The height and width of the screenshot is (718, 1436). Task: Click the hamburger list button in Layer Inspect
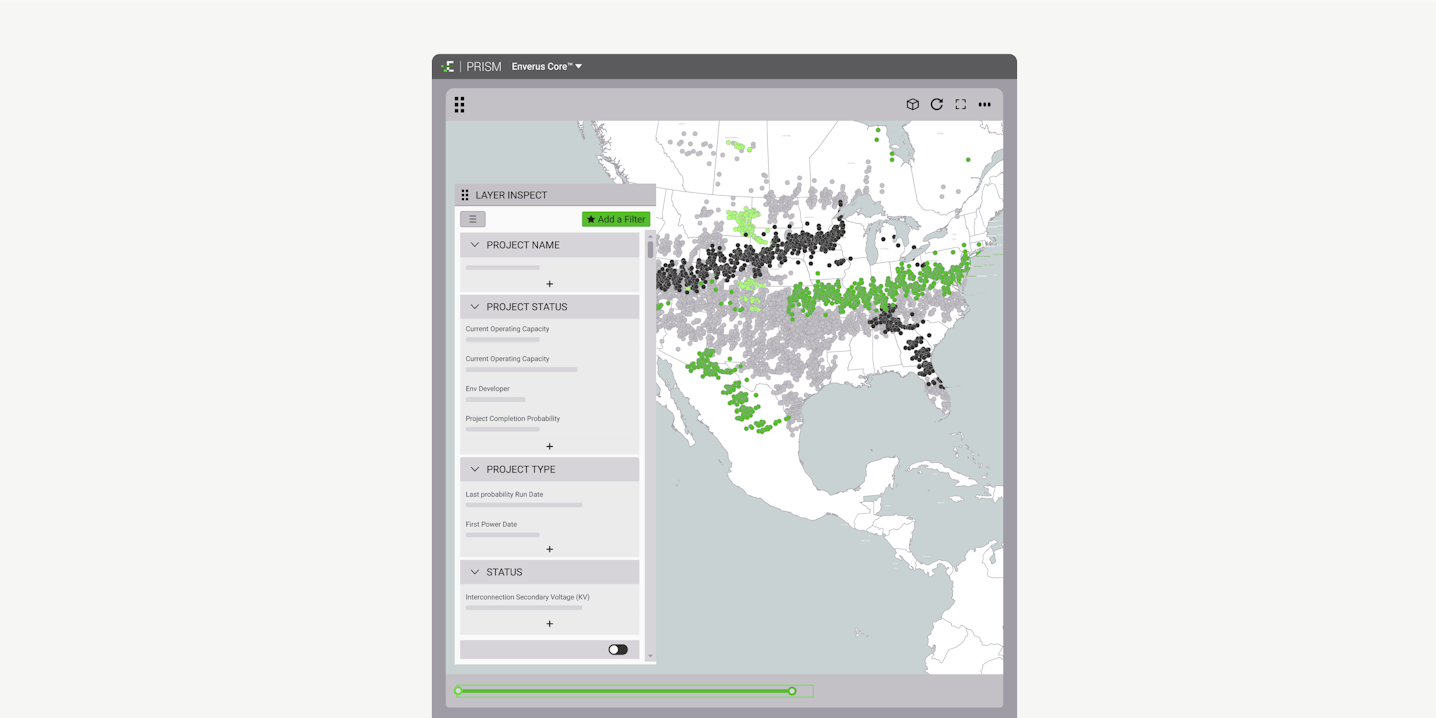(473, 219)
